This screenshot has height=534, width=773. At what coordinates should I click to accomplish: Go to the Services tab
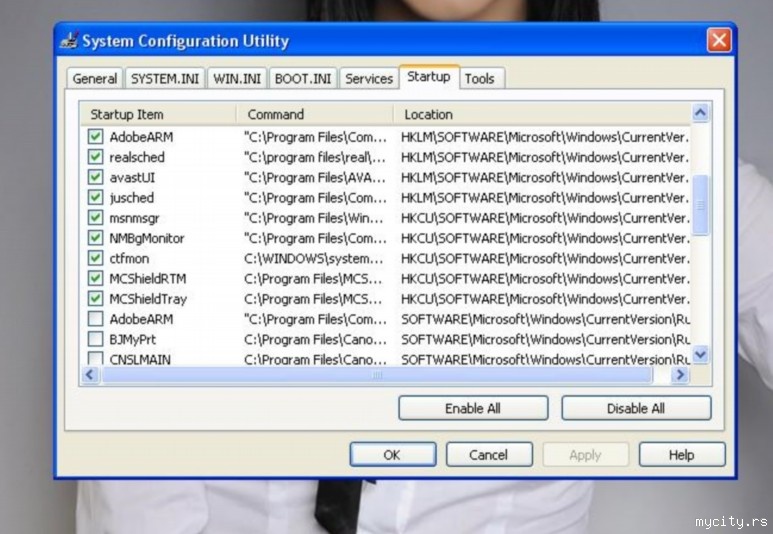click(369, 78)
